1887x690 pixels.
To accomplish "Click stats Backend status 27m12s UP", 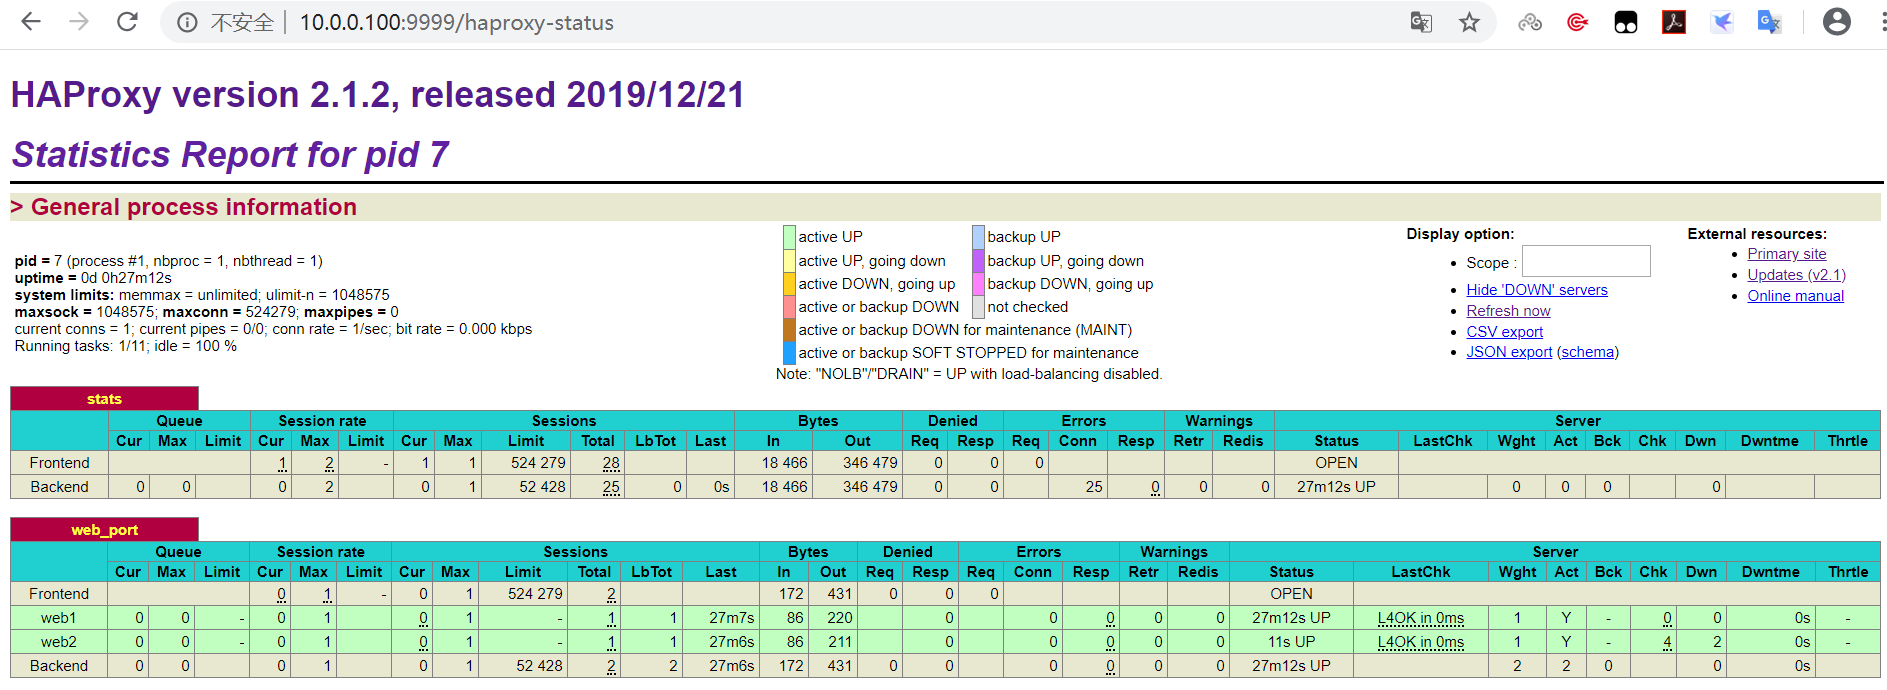I will [1336, 487].
